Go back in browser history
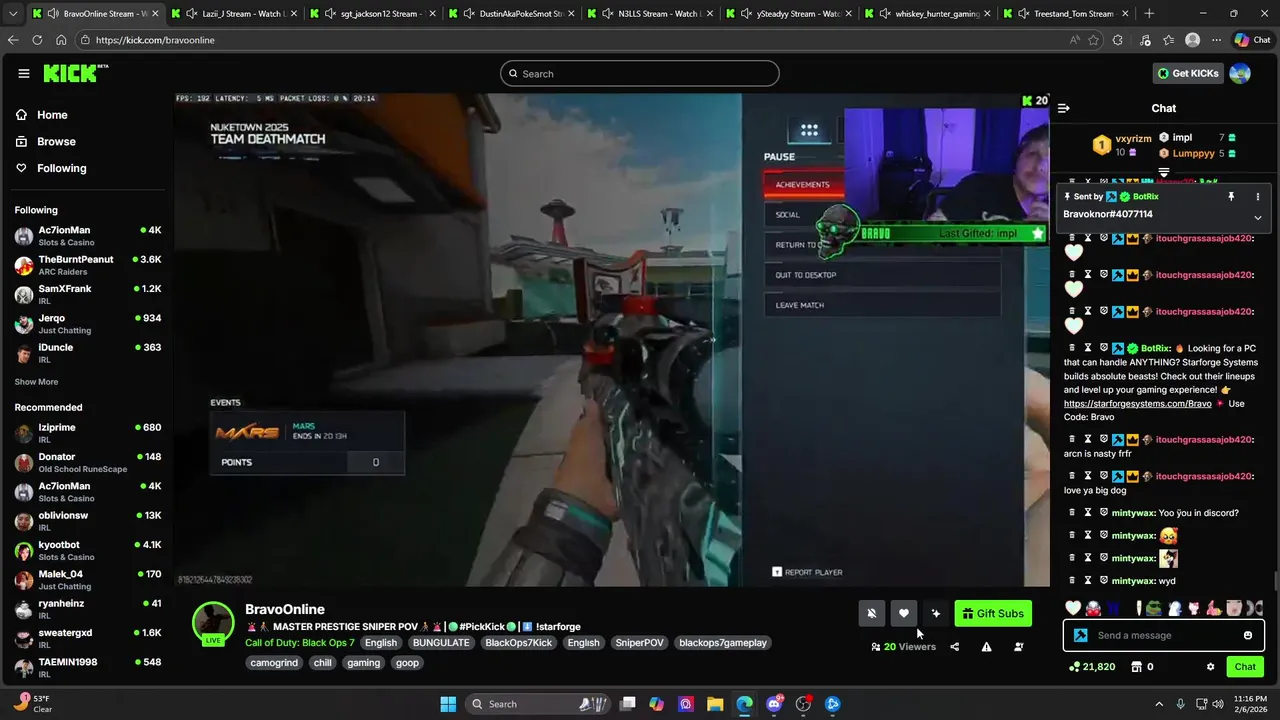This screenshot has height=720, width=1280. coord(13,40)
